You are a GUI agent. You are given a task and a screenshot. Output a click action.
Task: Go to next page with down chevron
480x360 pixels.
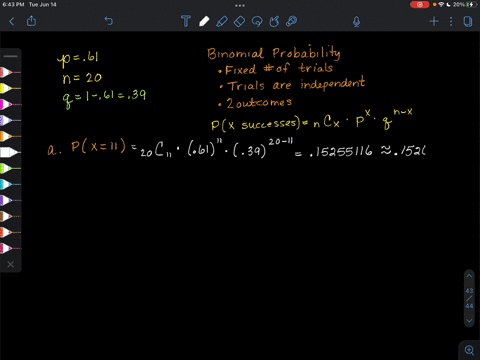[469, 321]
